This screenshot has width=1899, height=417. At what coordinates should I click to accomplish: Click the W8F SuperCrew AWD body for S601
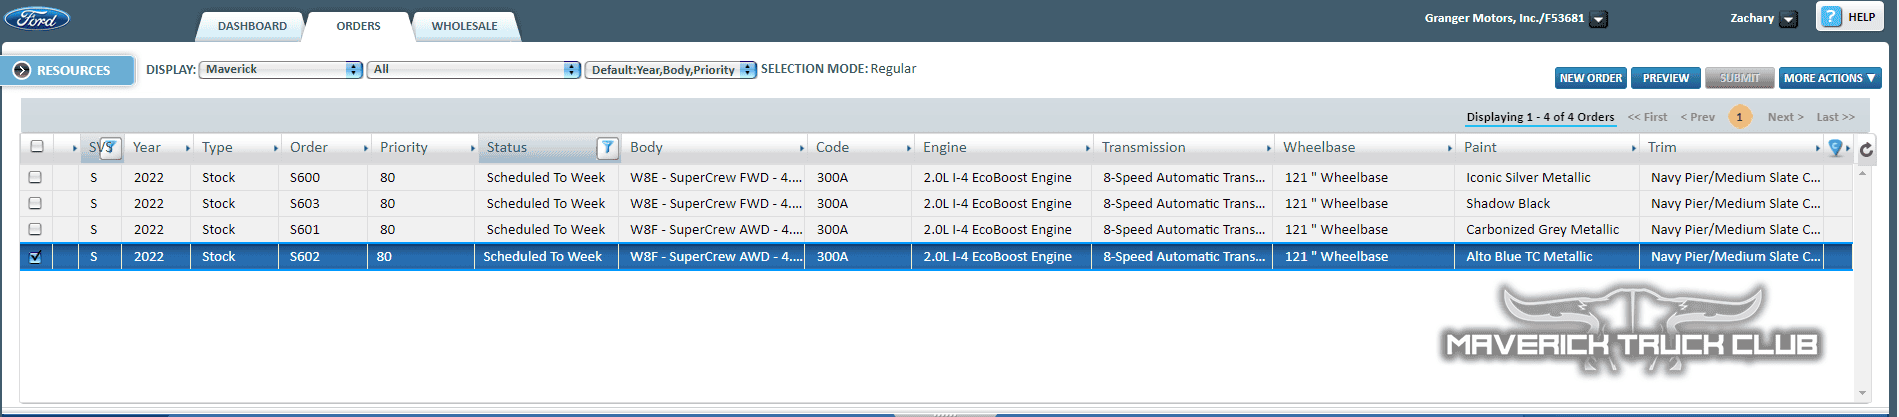(716, 229)
